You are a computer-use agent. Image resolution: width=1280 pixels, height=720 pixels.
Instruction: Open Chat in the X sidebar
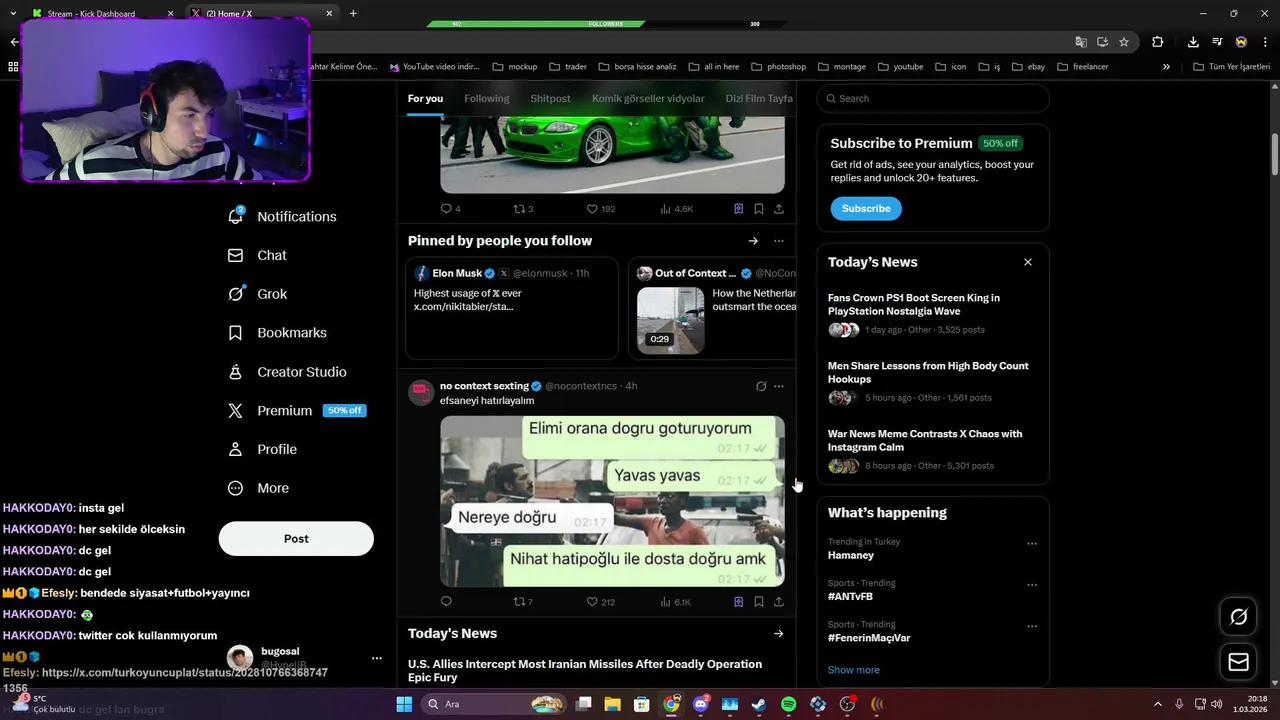pos(257,255)
